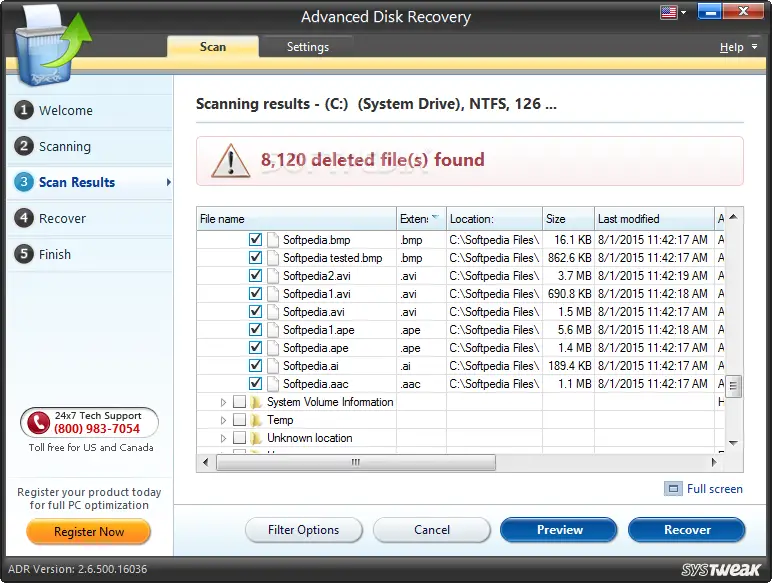The image size is (772, 583).
Task: Expand the System Volume Information folder
Action: [x=223, y=402]
